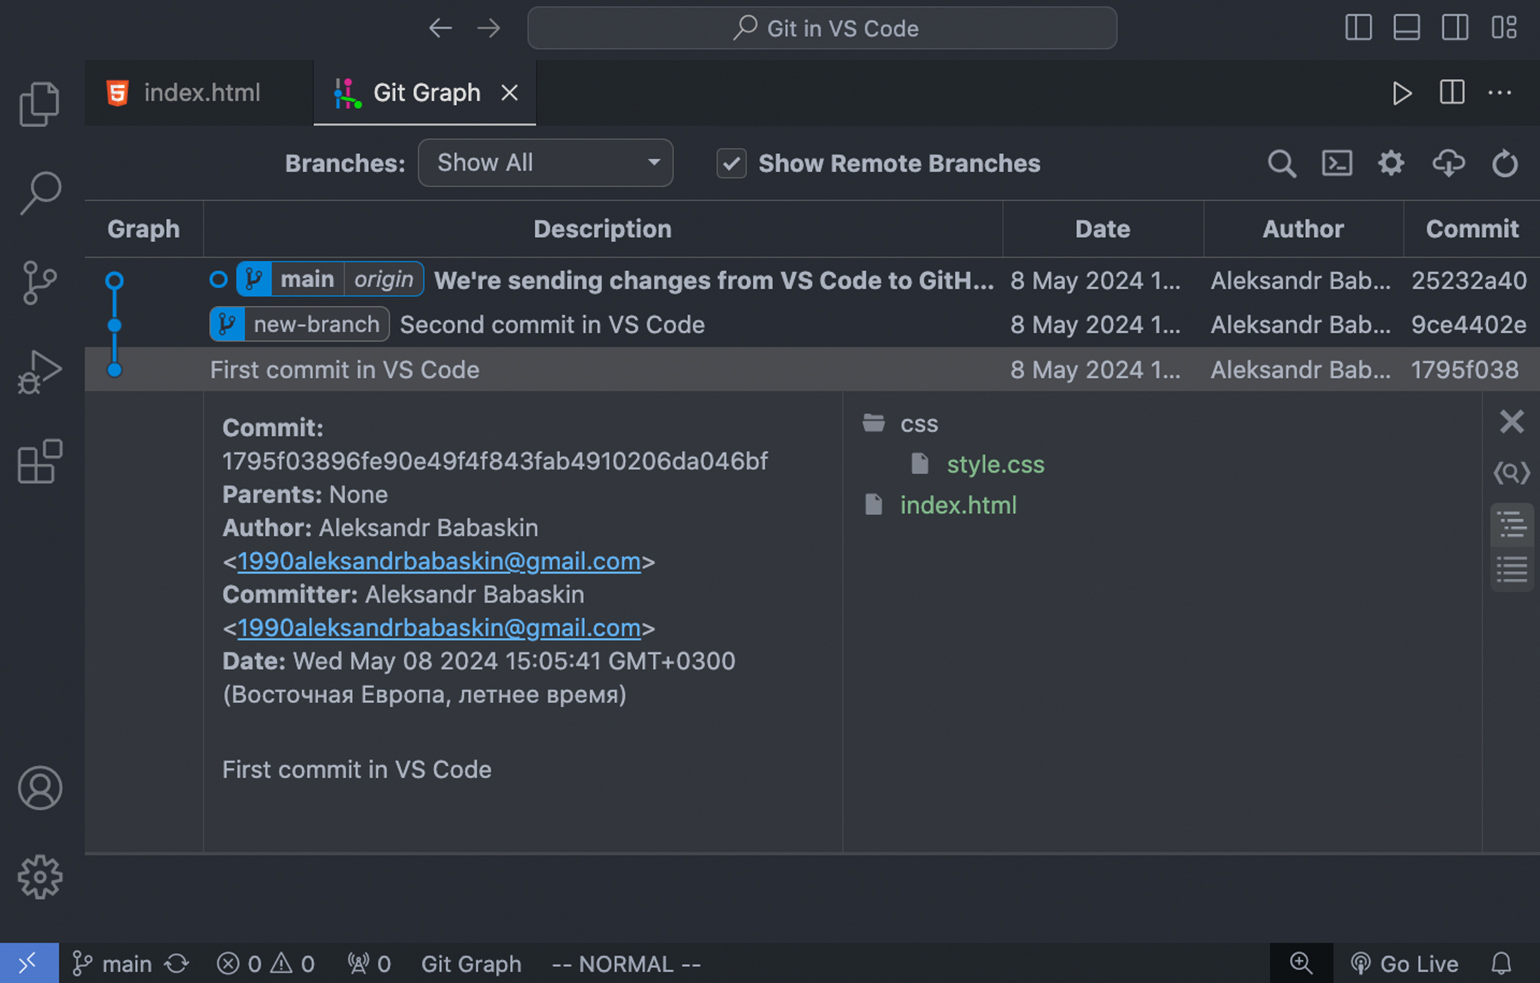
Task: Close the commit details panel
Action: tap(1511, 422)
